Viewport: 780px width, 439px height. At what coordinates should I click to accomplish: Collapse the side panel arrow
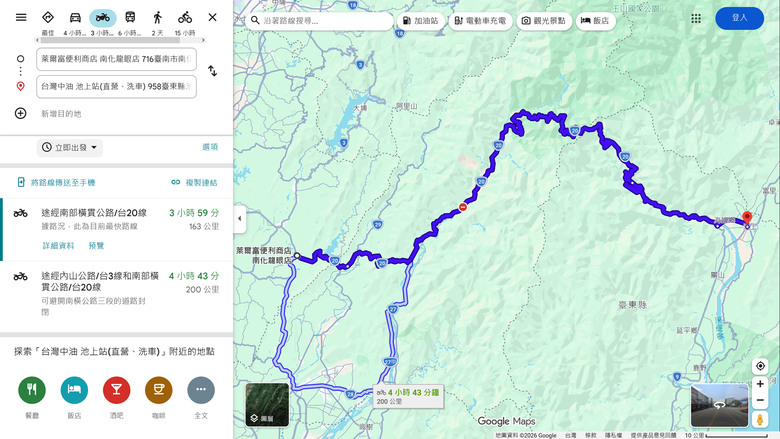[239, 218]
